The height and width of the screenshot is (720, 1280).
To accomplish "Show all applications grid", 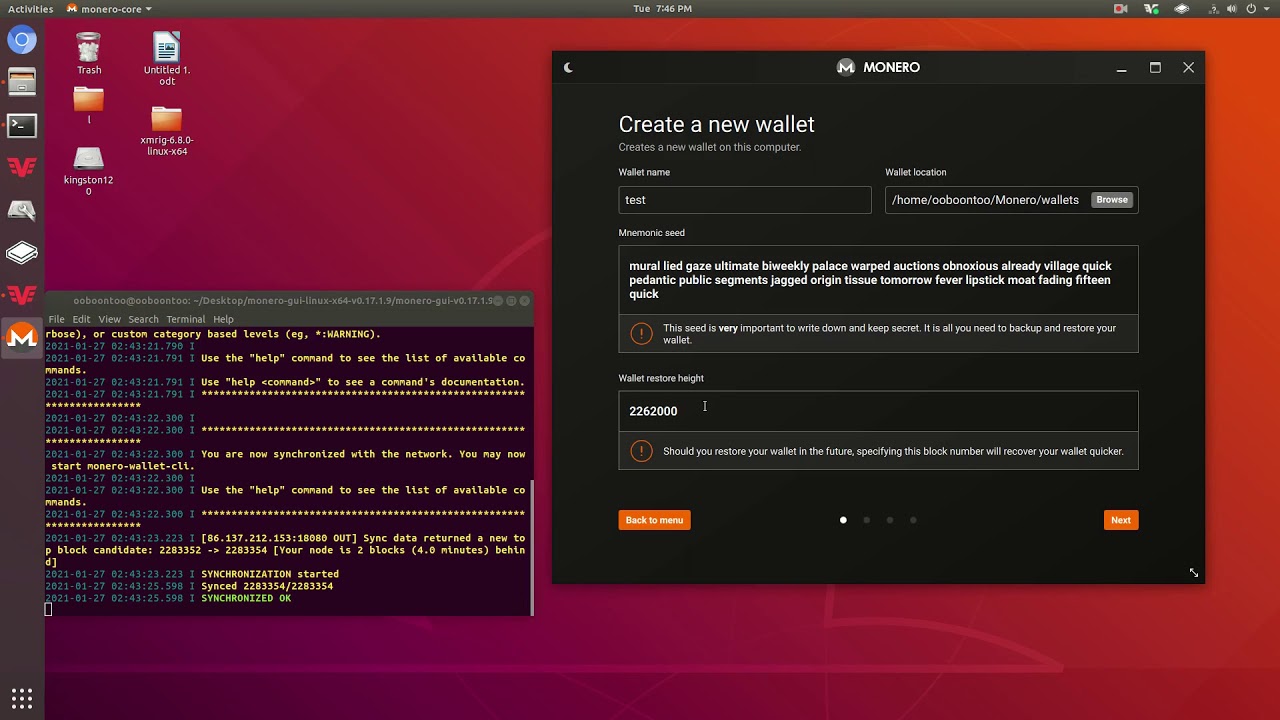I will coord(22,698).
